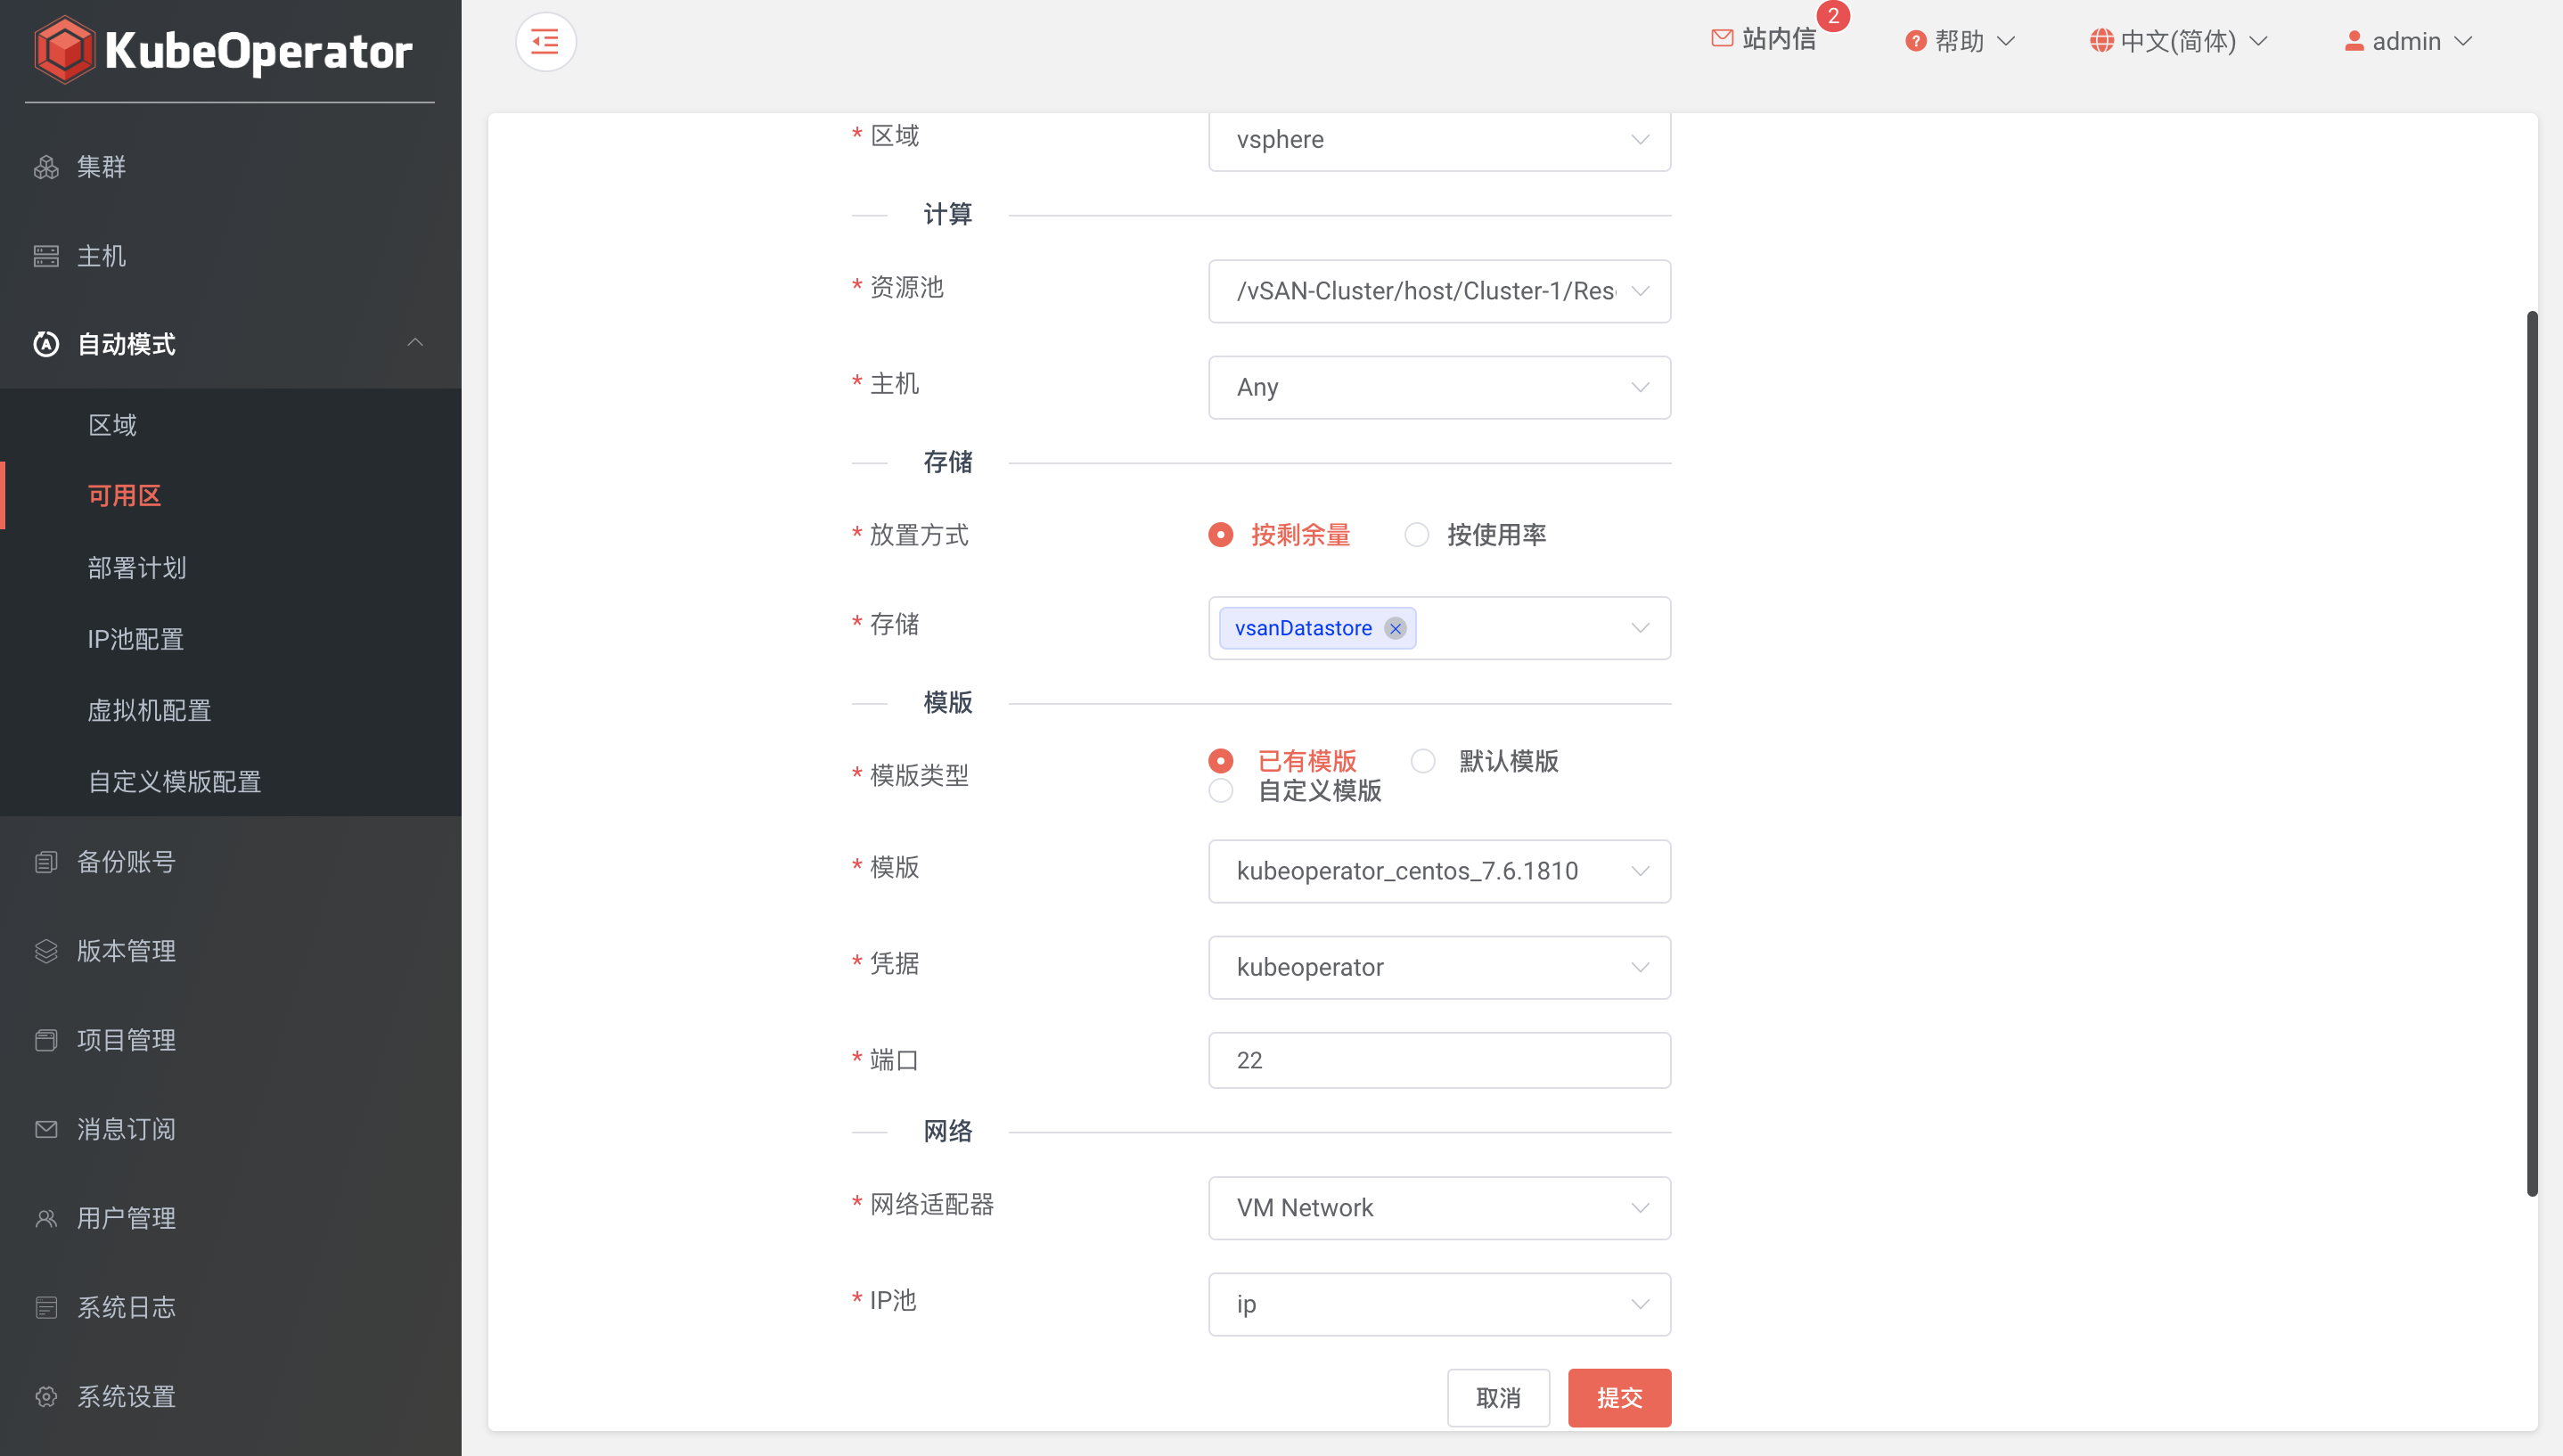This screenshot has height=1456, width=2563.
Task: Click the 用户管理 users icon
Action: [46, 1218]
